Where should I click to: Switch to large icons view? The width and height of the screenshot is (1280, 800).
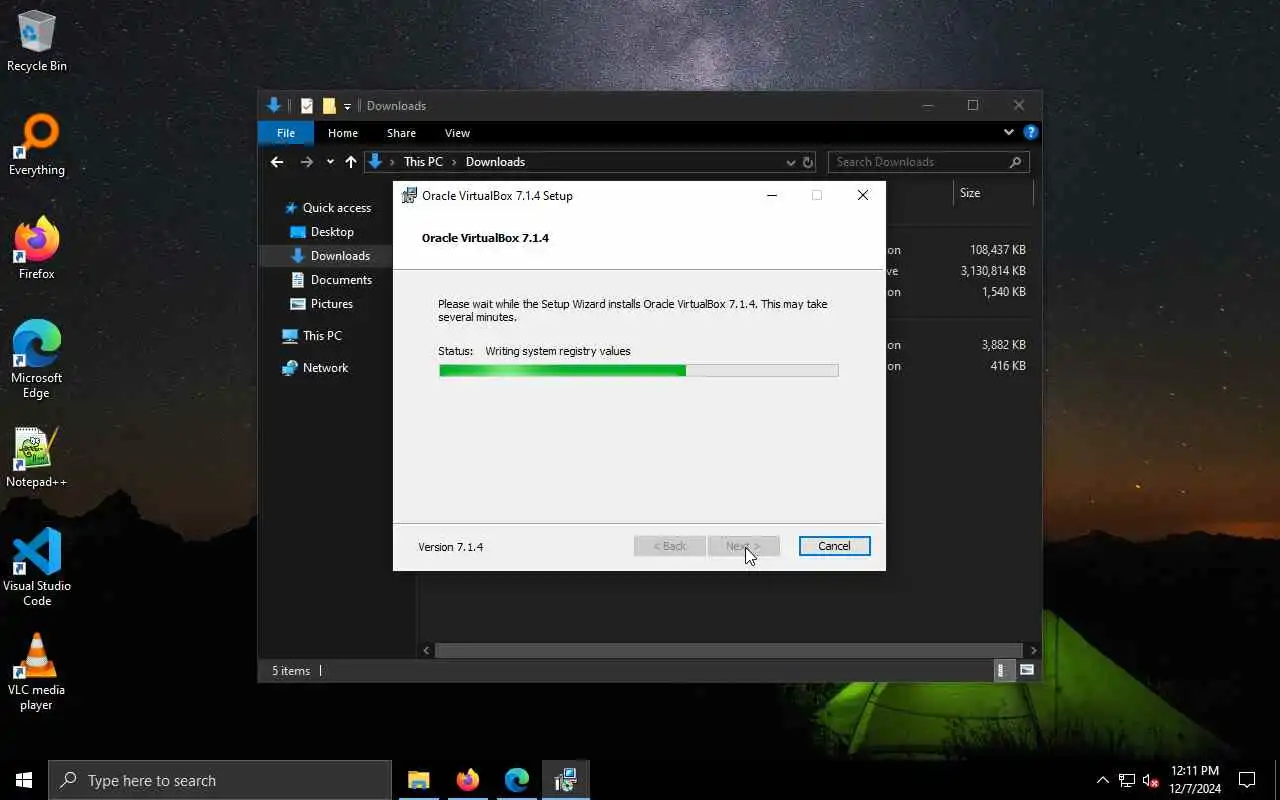pyautogui.click(x=1027, y=671)
